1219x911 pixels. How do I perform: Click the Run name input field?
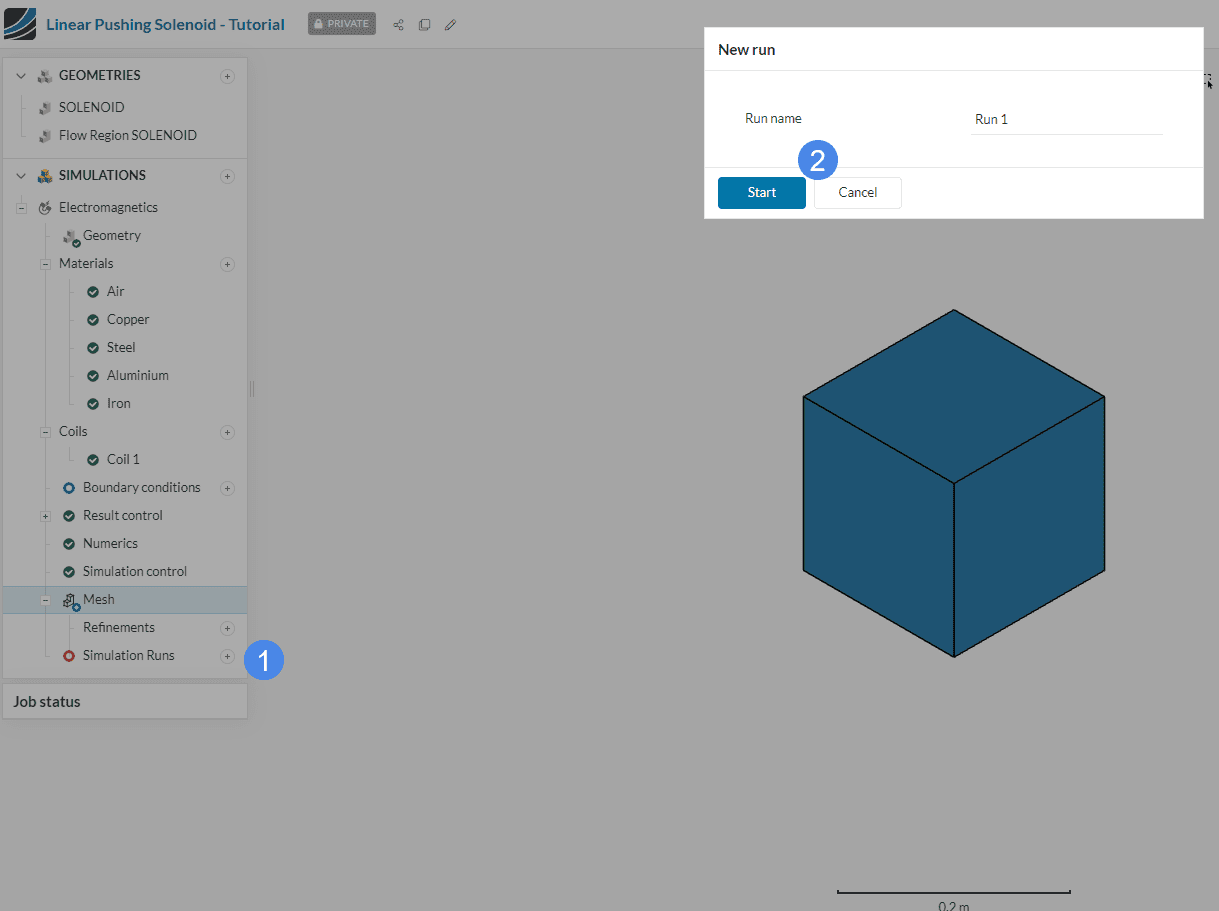pyautogui.click(x=1065, y=119)
